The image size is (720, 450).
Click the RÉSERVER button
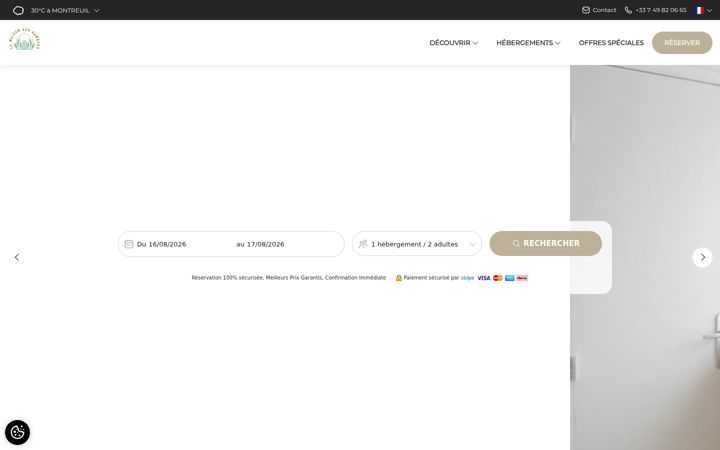[x=682, y=43]
